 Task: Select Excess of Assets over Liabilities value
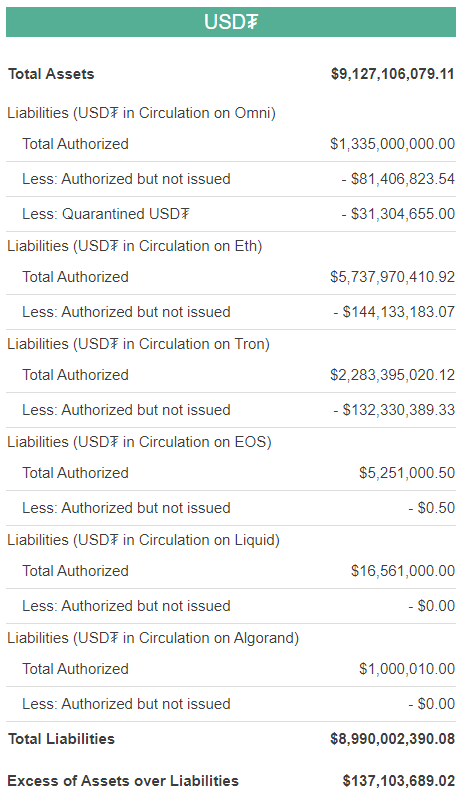point(399,781)
